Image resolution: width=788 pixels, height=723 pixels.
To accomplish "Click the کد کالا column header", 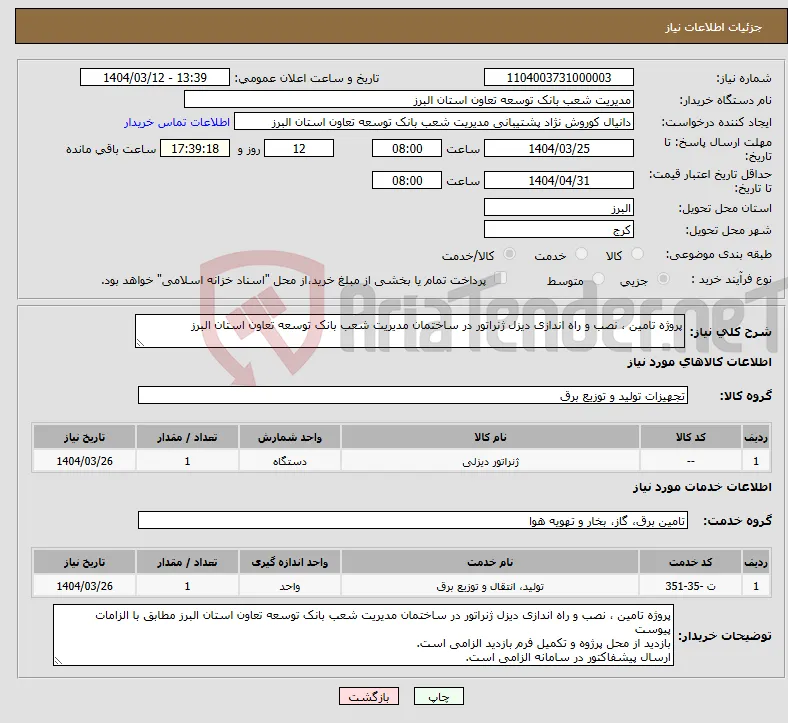I will tap(691, 437).
